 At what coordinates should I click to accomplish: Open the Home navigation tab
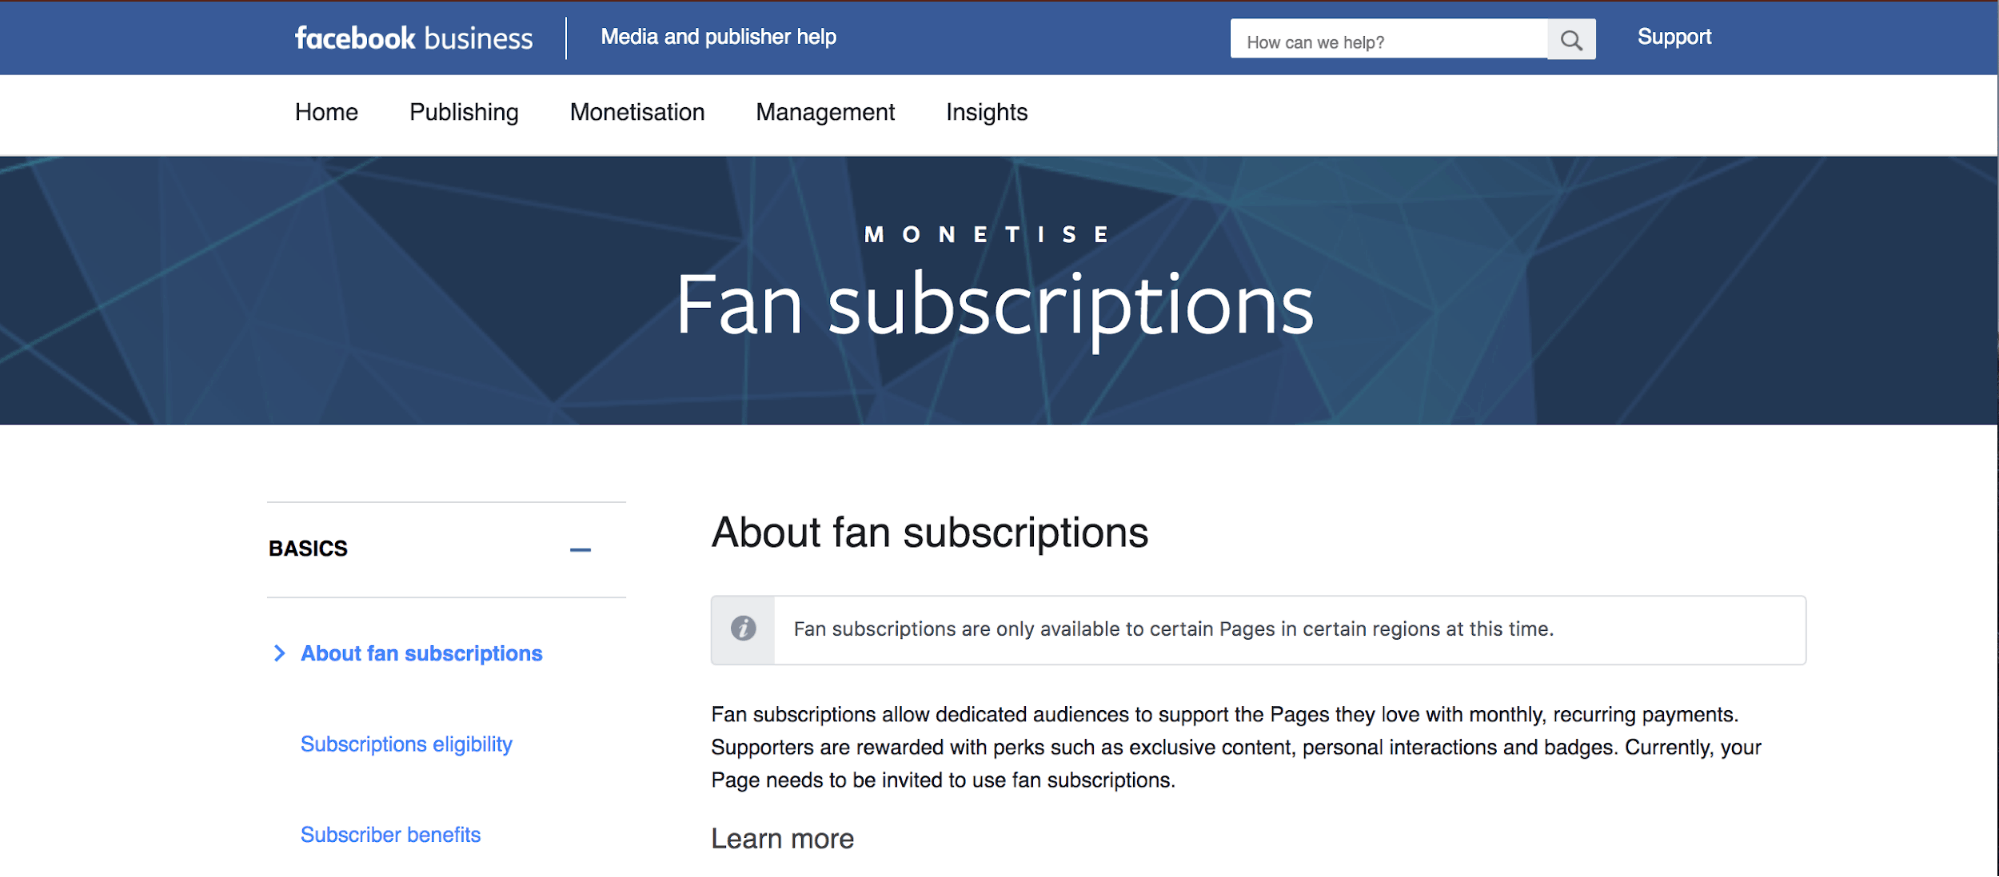(326, 113)
